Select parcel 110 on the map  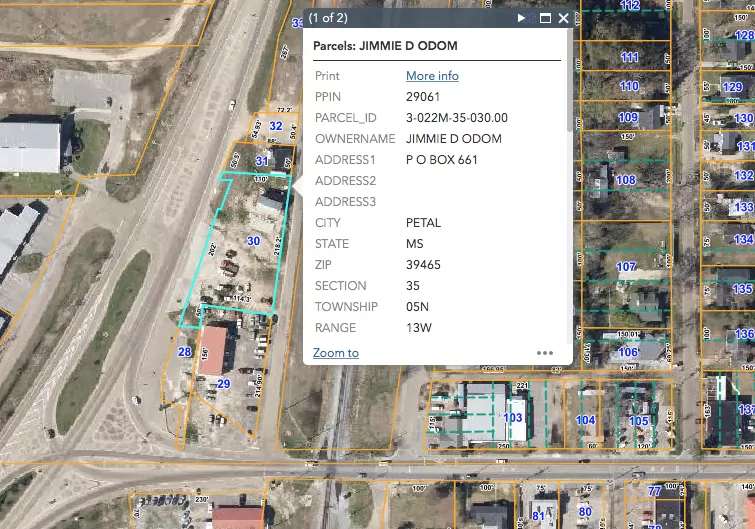click(x=628, y=86)
